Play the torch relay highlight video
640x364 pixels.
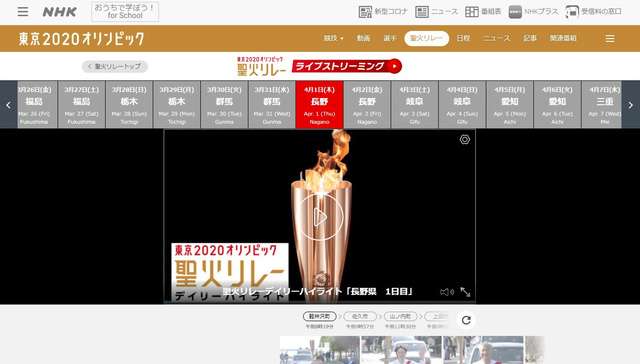point(320,216)
